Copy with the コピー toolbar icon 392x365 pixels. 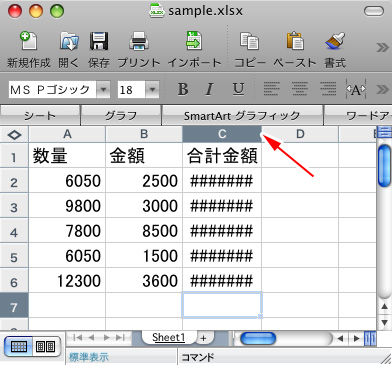(x=249, y=41)
